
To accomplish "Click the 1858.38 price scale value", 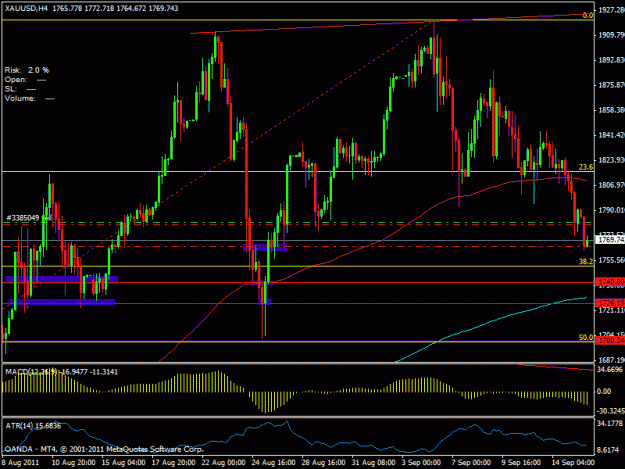I will 611,110.
